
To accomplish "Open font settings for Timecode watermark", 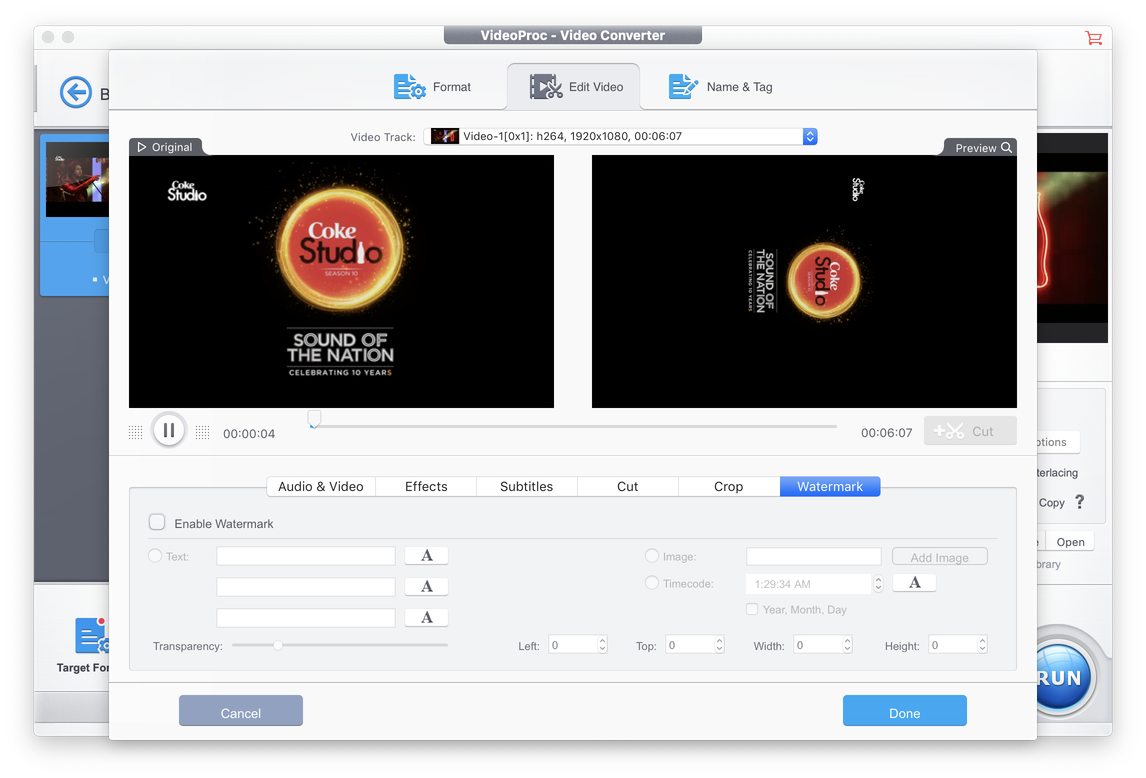I will (914, 583).
